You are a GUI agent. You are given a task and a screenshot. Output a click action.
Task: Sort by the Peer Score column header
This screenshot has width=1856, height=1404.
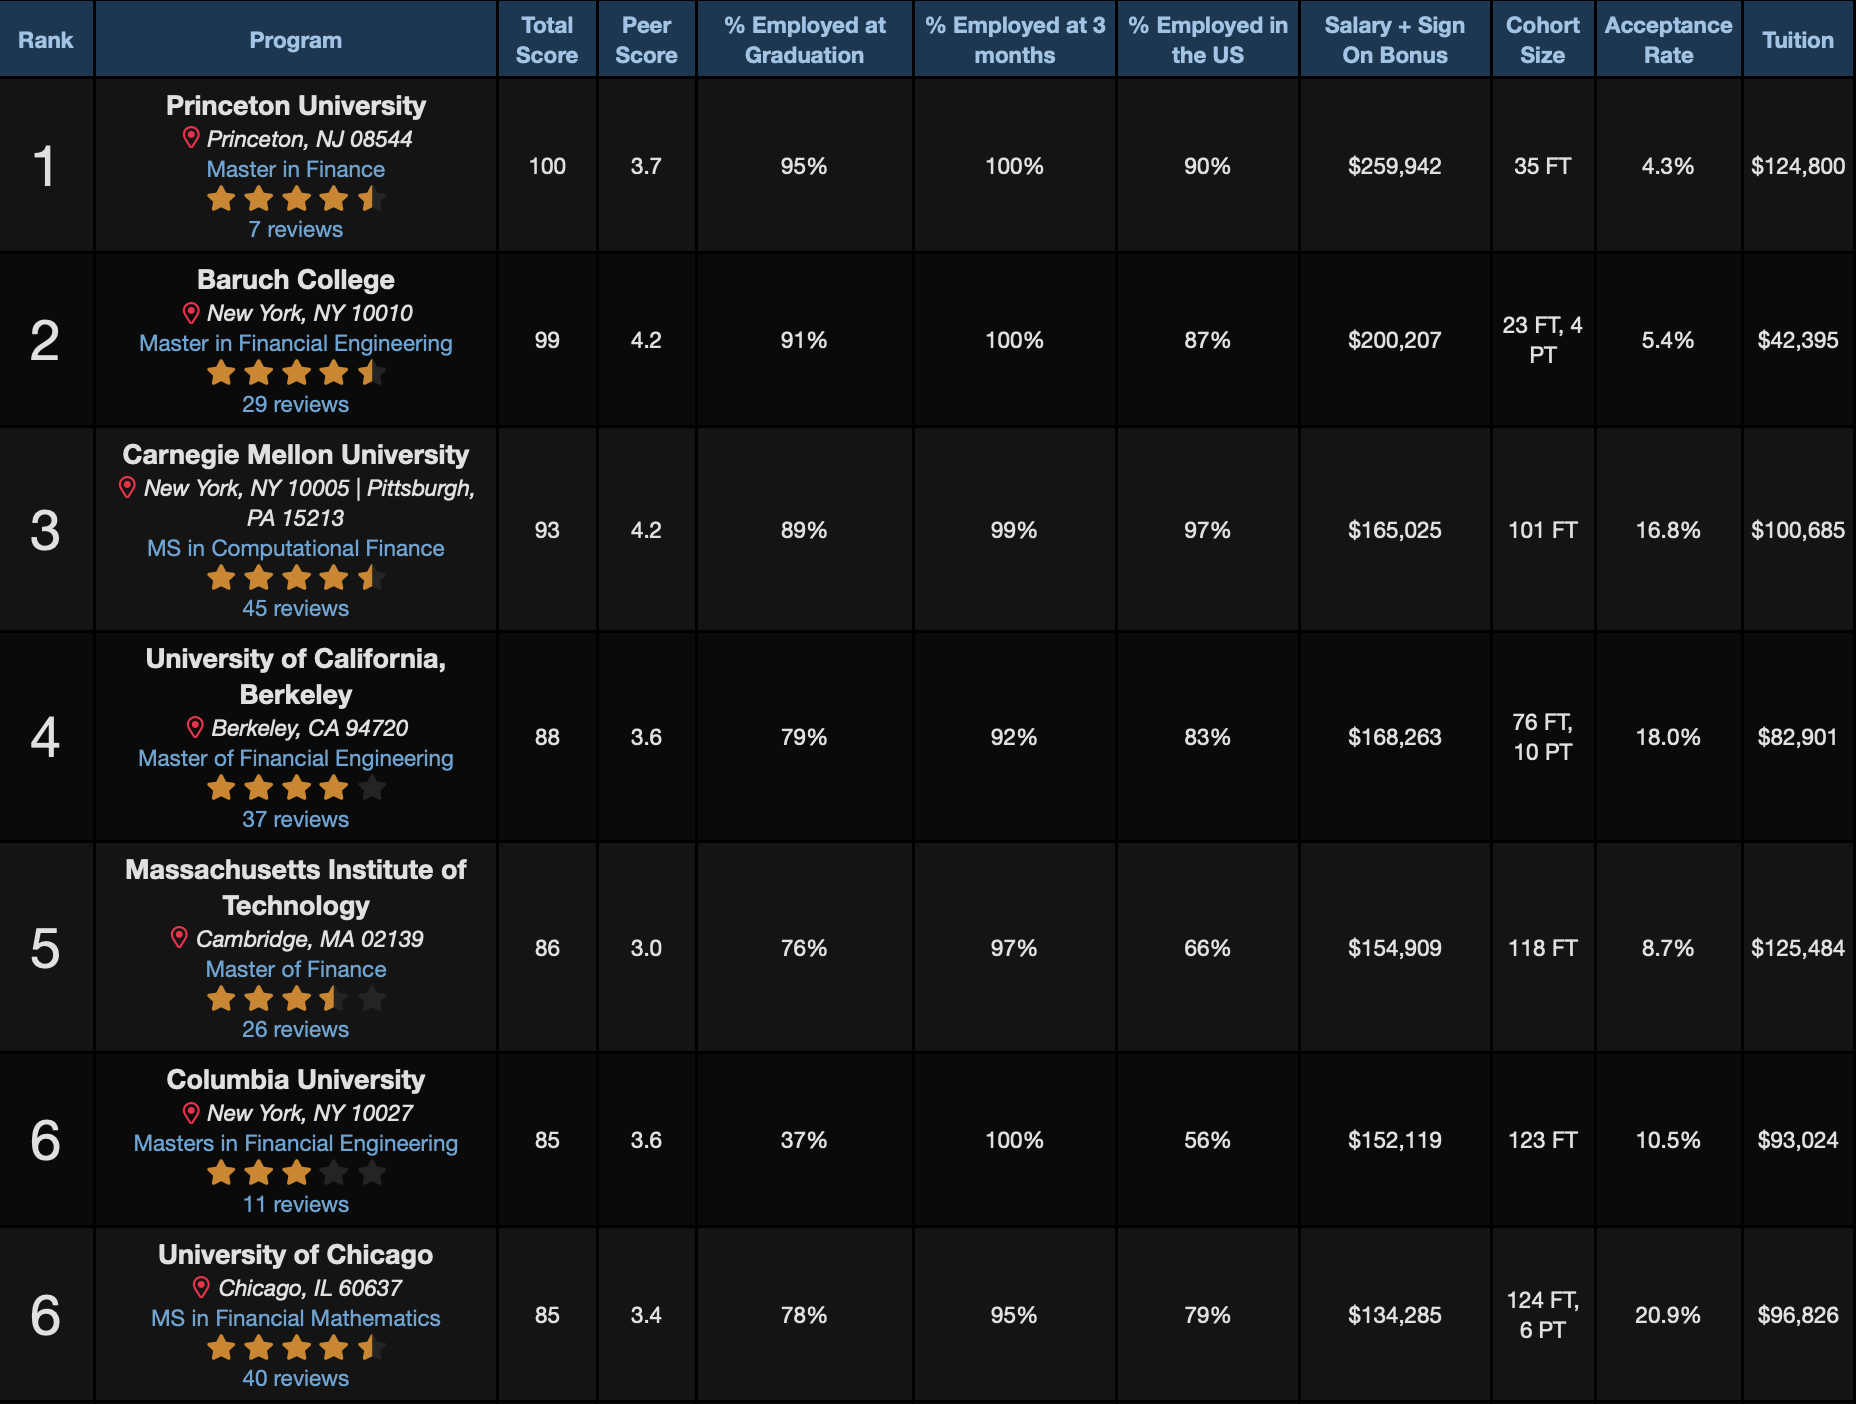click(x=646, y=40)
